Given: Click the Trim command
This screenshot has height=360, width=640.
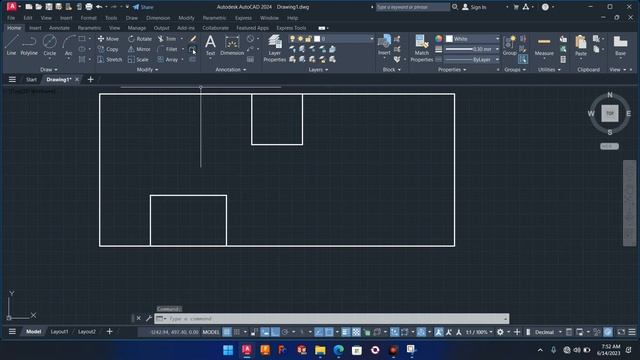Looking at the screenshot, I should point(167,39).
